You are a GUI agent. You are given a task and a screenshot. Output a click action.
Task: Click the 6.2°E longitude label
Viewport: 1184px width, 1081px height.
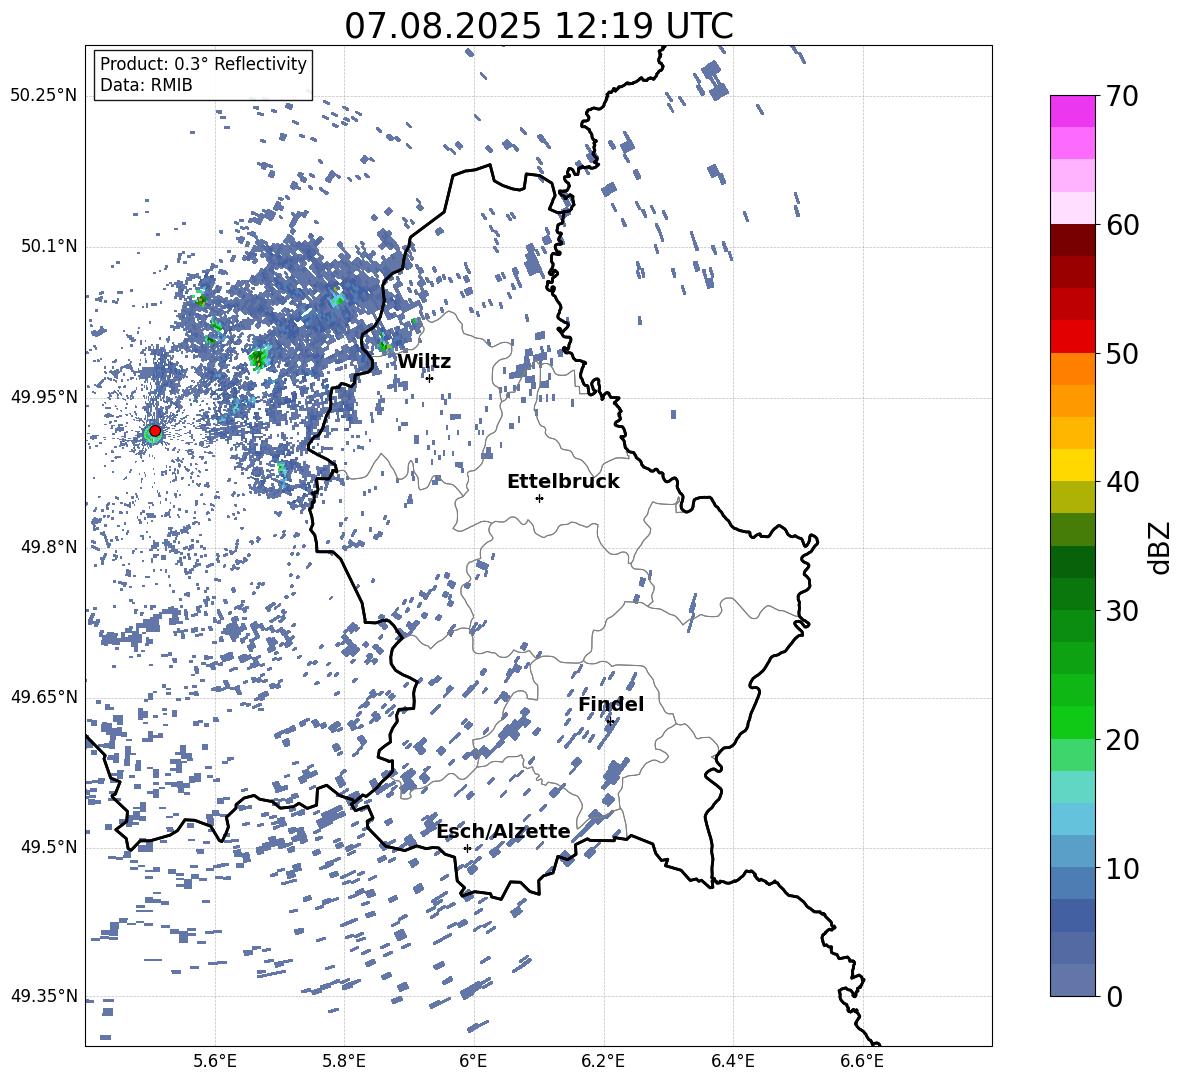603,1062
